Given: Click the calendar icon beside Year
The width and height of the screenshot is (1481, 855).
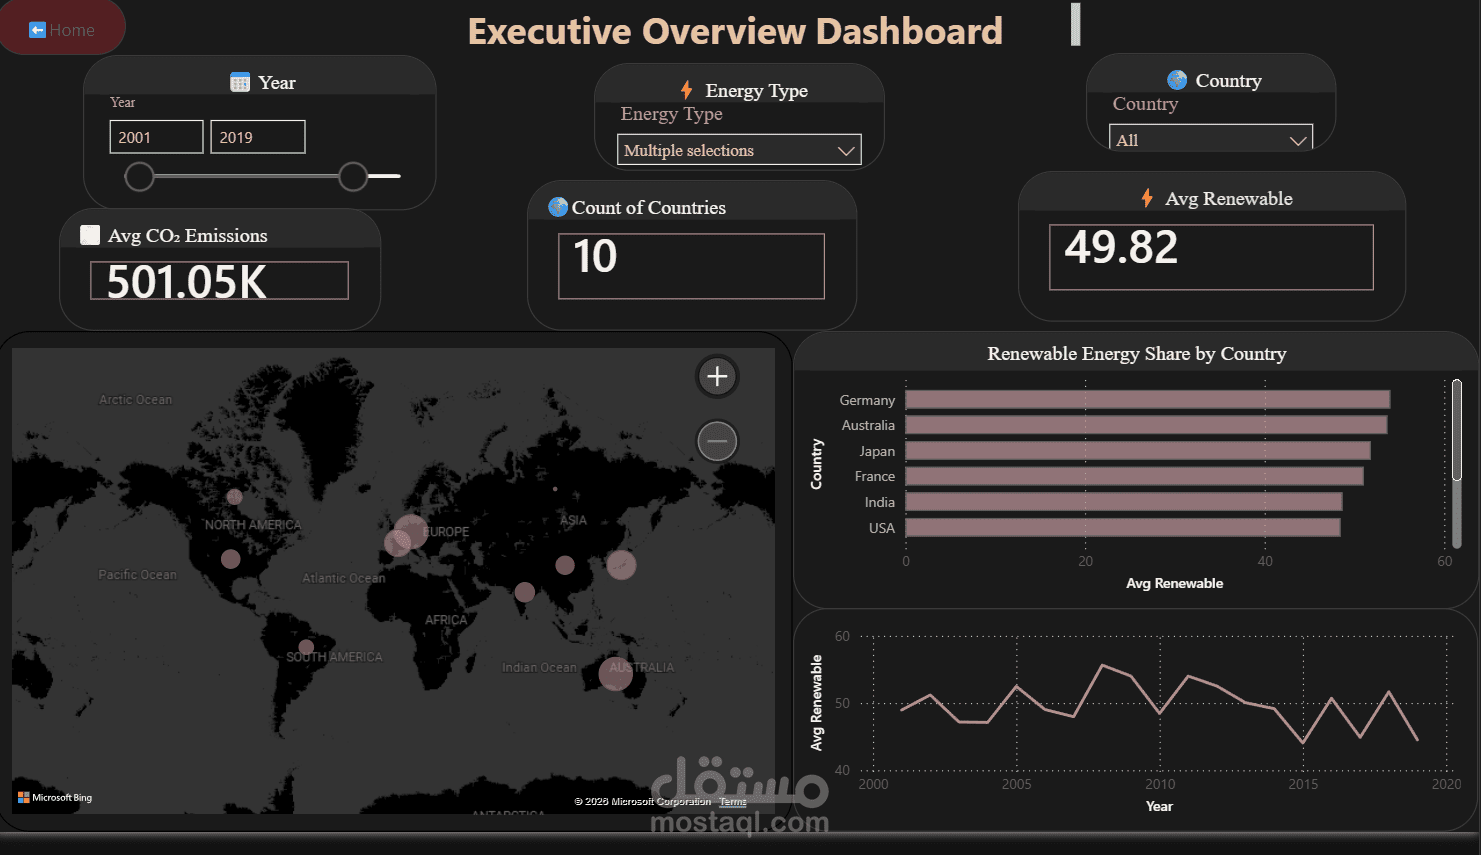Looking at the screenshot, I should 240,83.
